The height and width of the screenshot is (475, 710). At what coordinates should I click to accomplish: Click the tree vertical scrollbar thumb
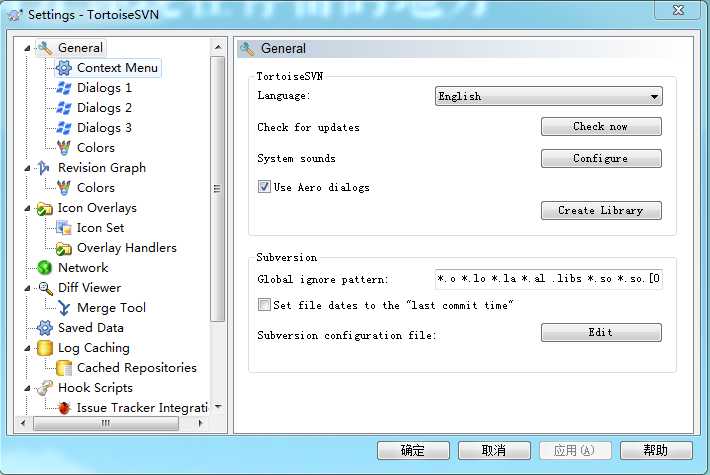pos(218,189)
